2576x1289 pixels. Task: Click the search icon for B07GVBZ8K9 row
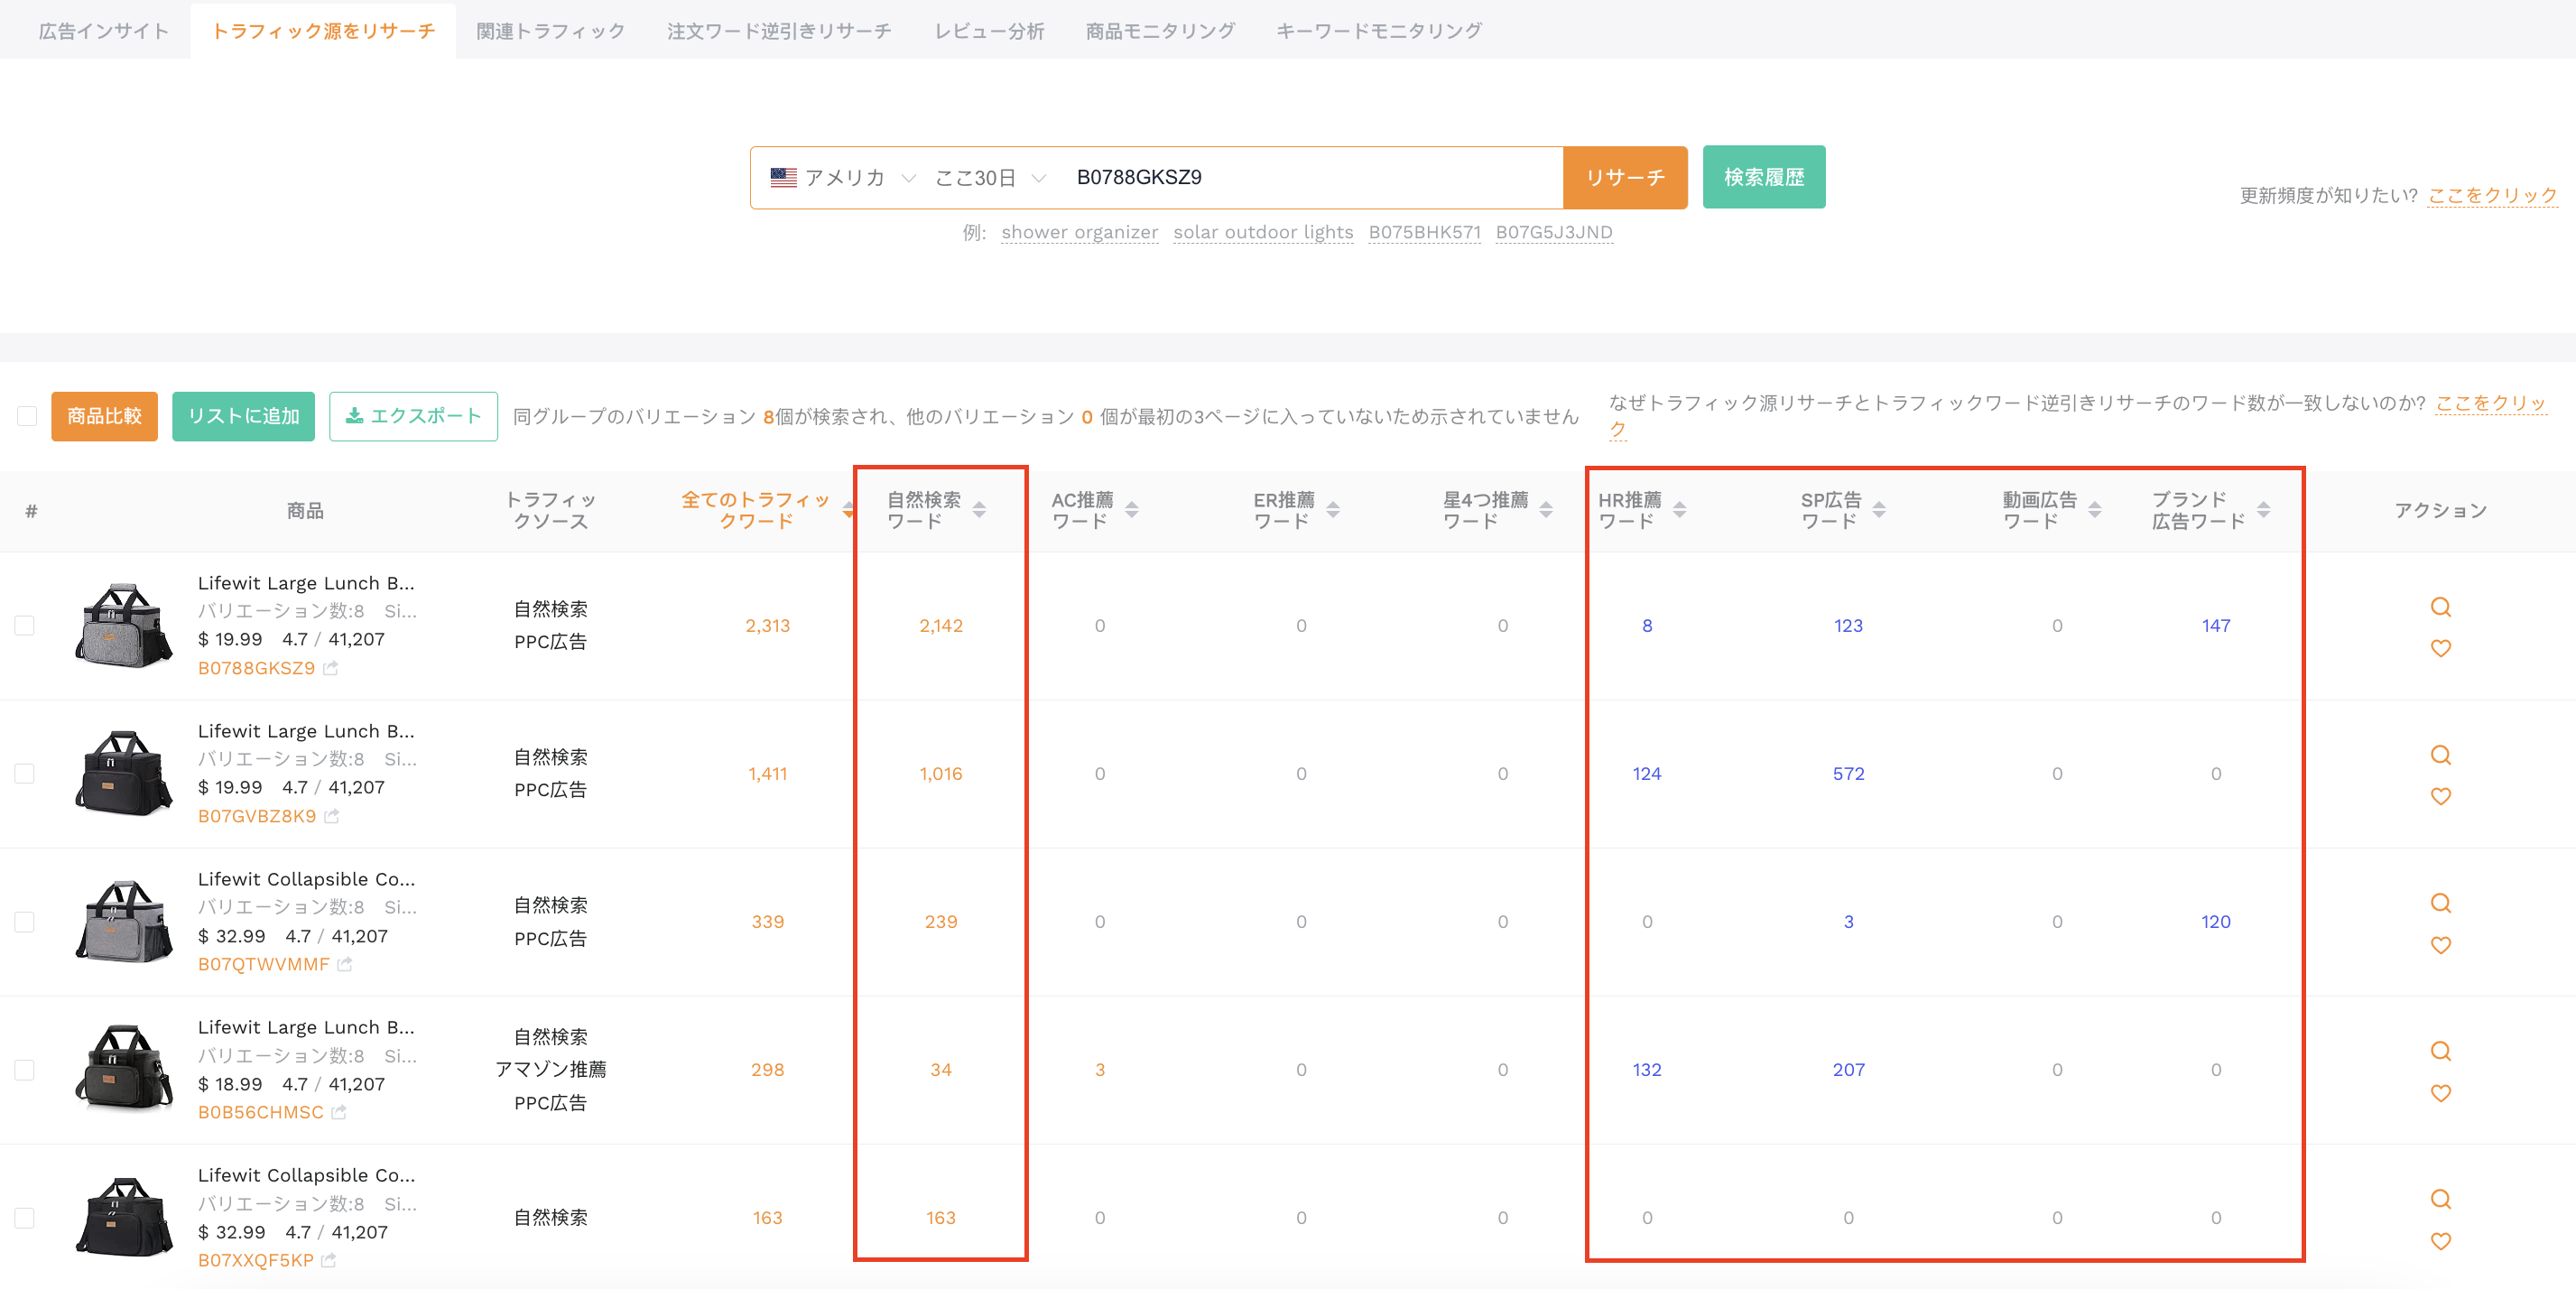[2440, 755]
